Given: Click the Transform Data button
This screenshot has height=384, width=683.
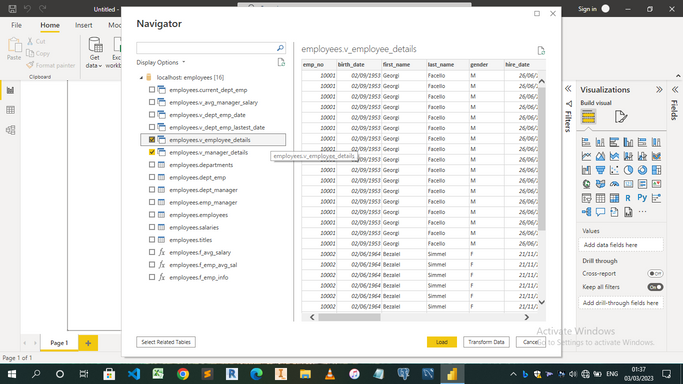Looking at the screenshot, I should pyautogui.click(x=486, y=342).
